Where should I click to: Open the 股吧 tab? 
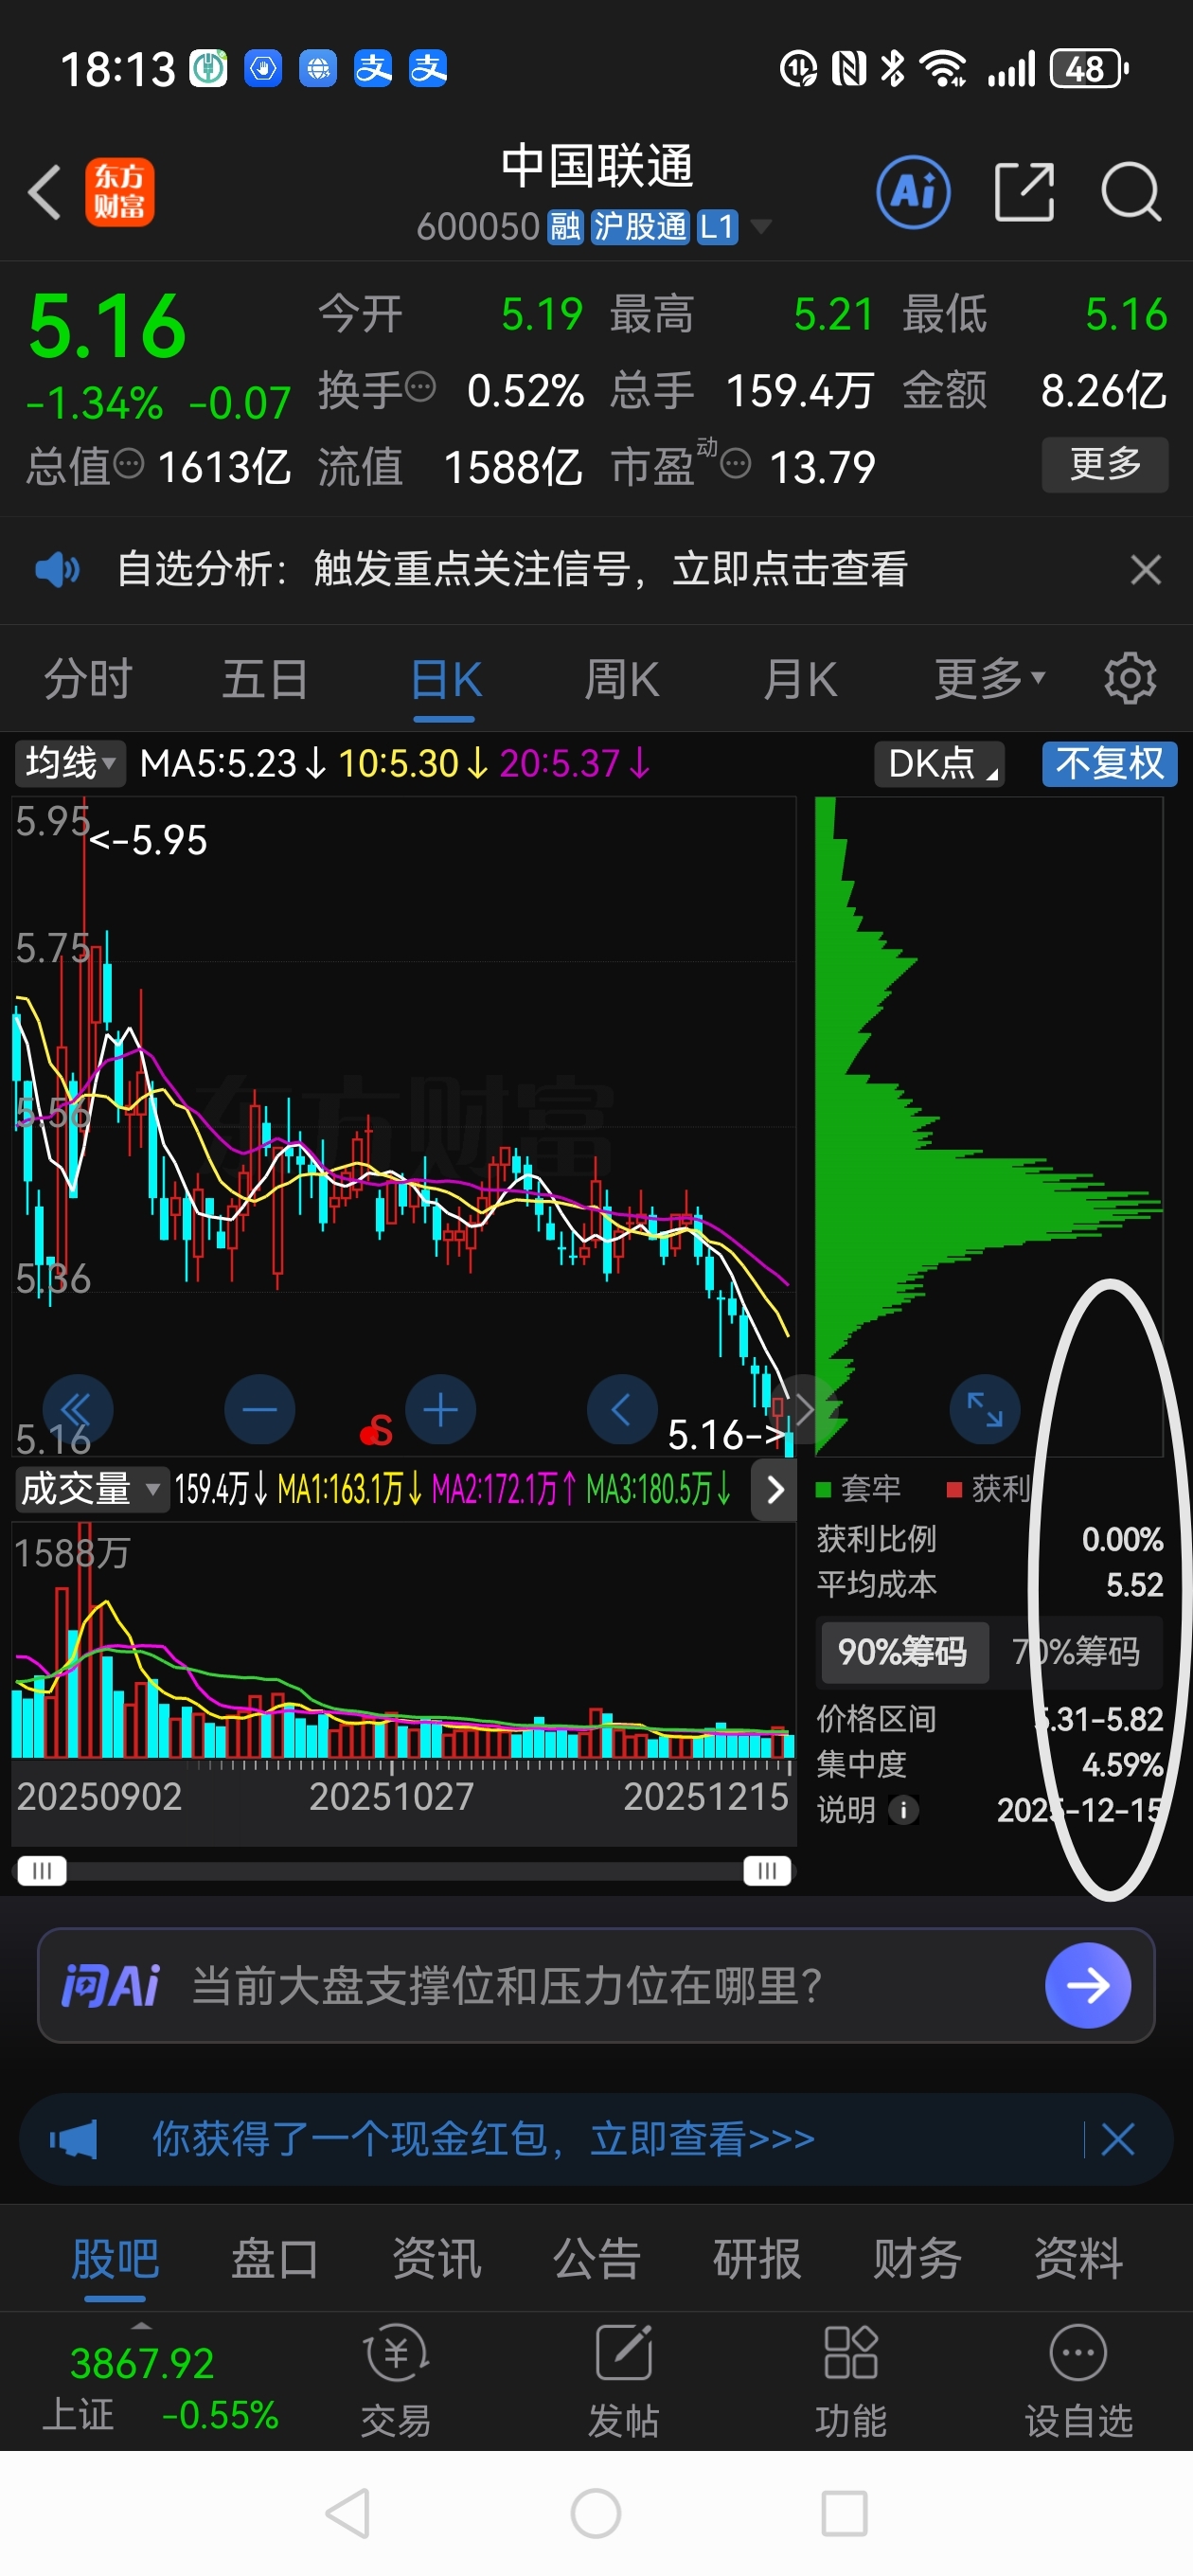click(115, 2258)
